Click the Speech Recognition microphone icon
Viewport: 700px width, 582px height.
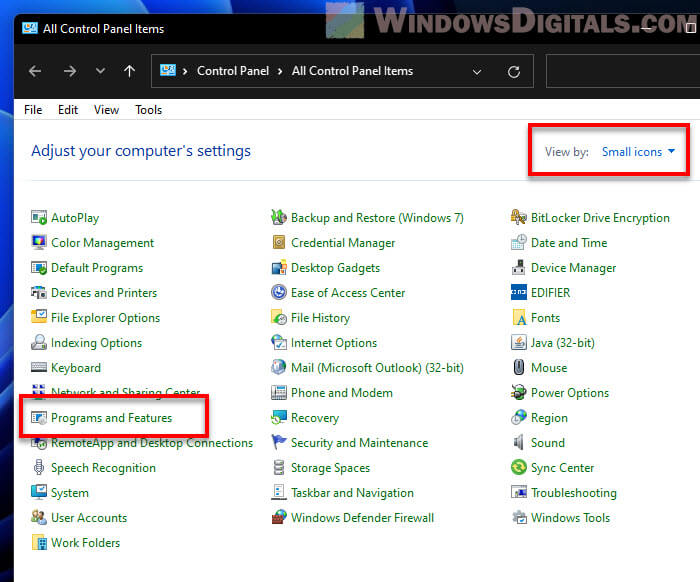39,468
